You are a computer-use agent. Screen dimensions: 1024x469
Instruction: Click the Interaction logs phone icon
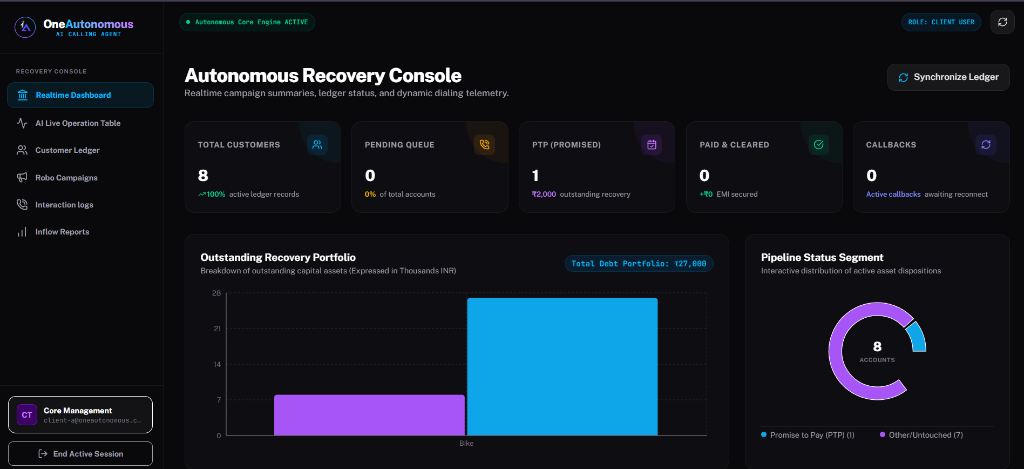pos(22,204)
